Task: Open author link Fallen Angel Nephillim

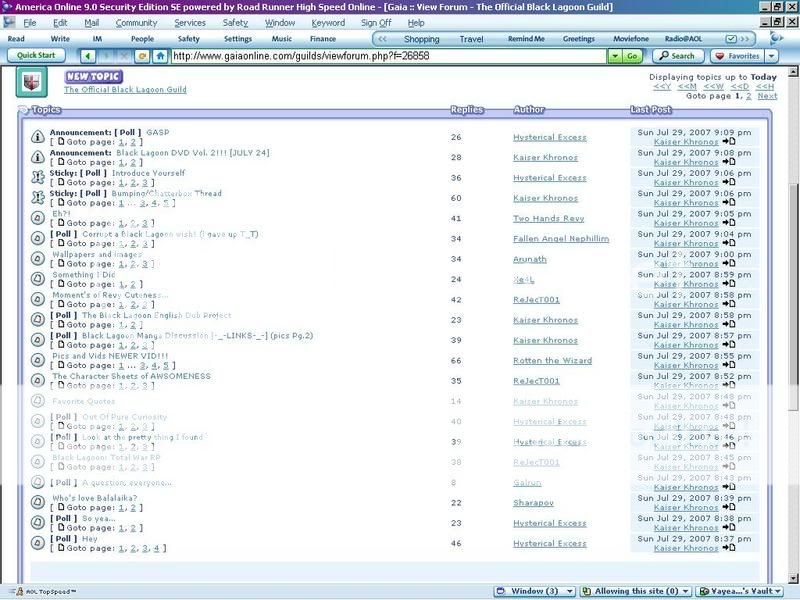Action: pos(561,239)
